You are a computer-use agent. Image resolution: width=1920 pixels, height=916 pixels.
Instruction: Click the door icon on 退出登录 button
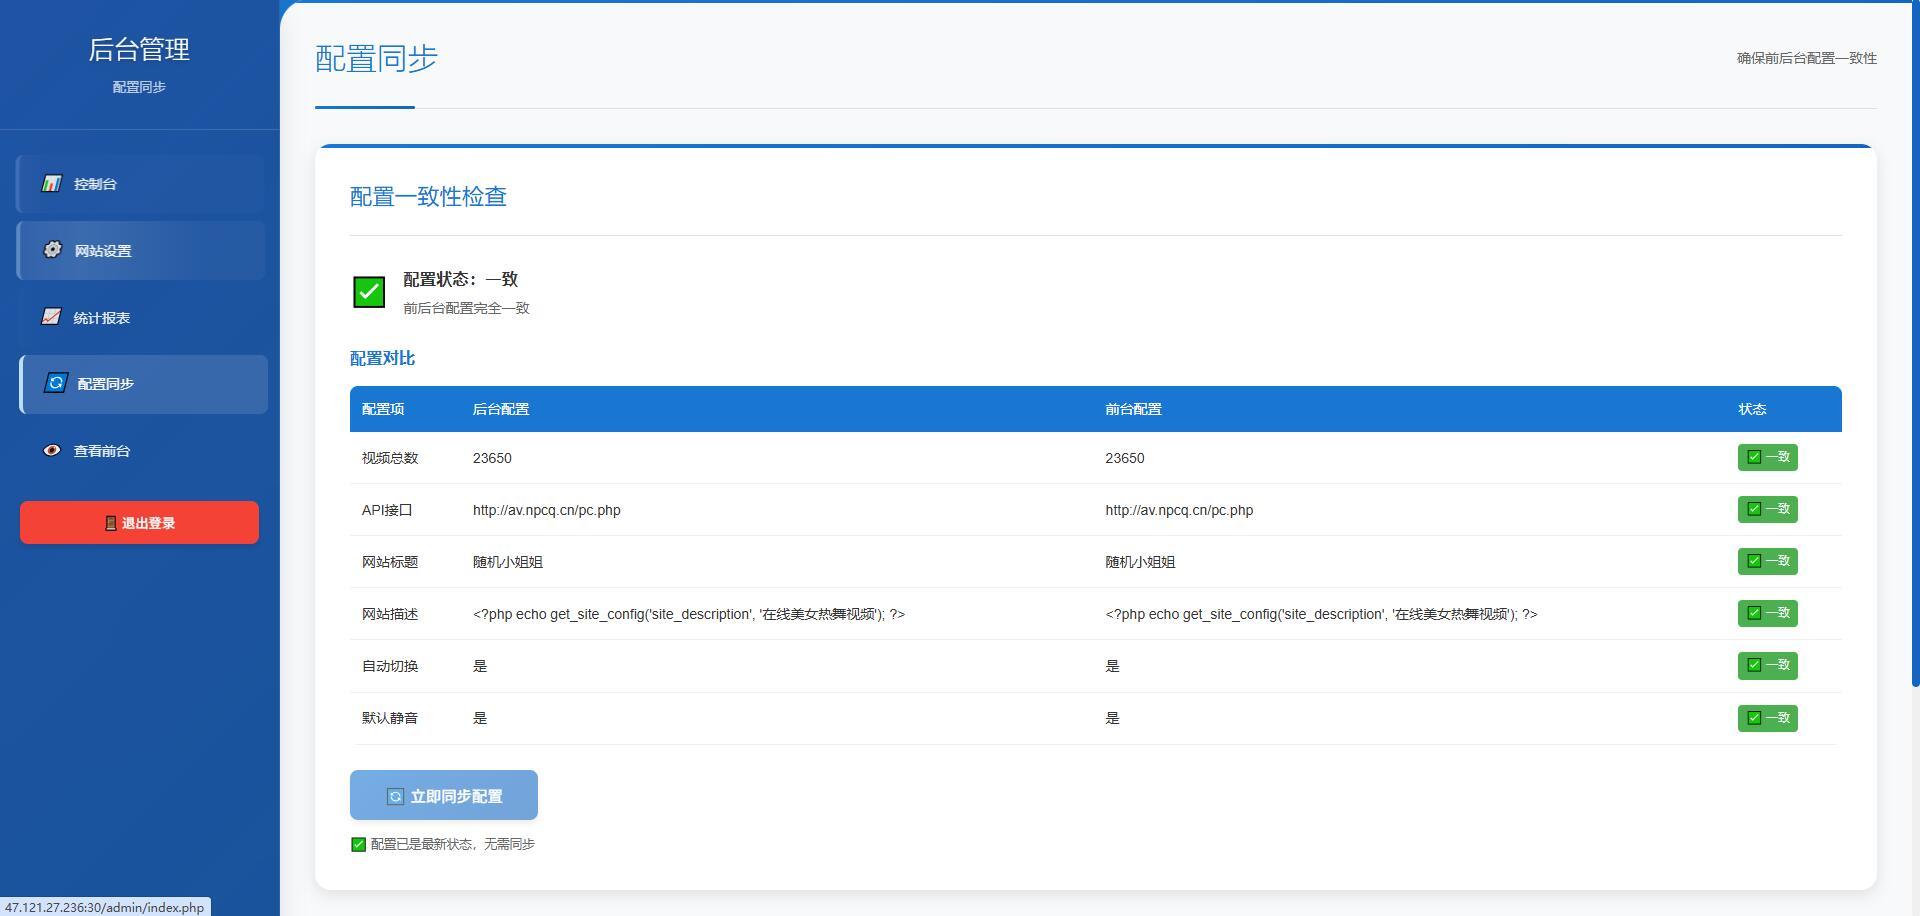tap(111, 523)
